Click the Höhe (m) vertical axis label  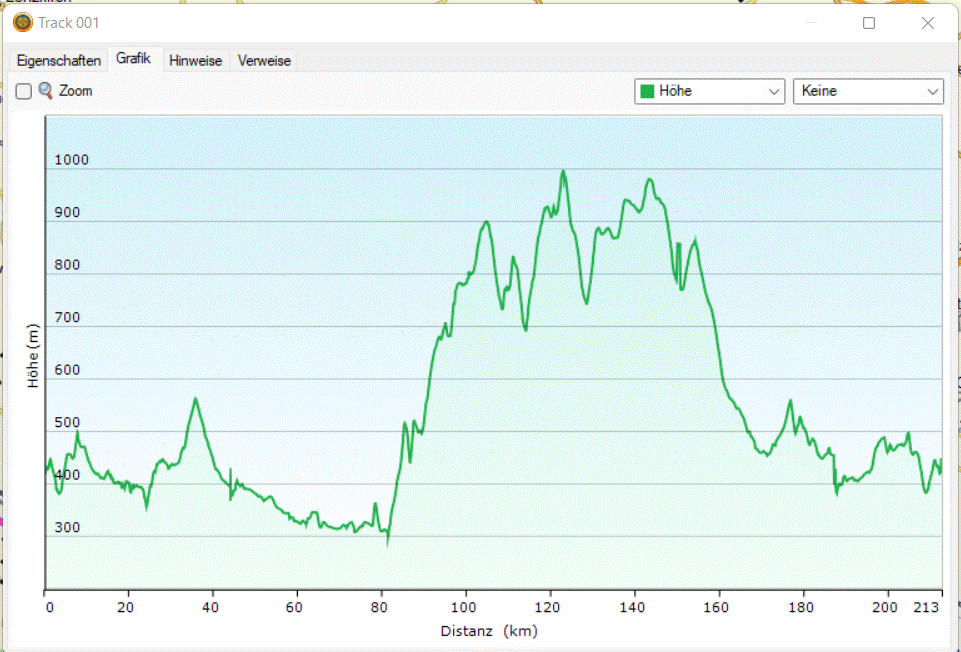(x=33, y=356)
